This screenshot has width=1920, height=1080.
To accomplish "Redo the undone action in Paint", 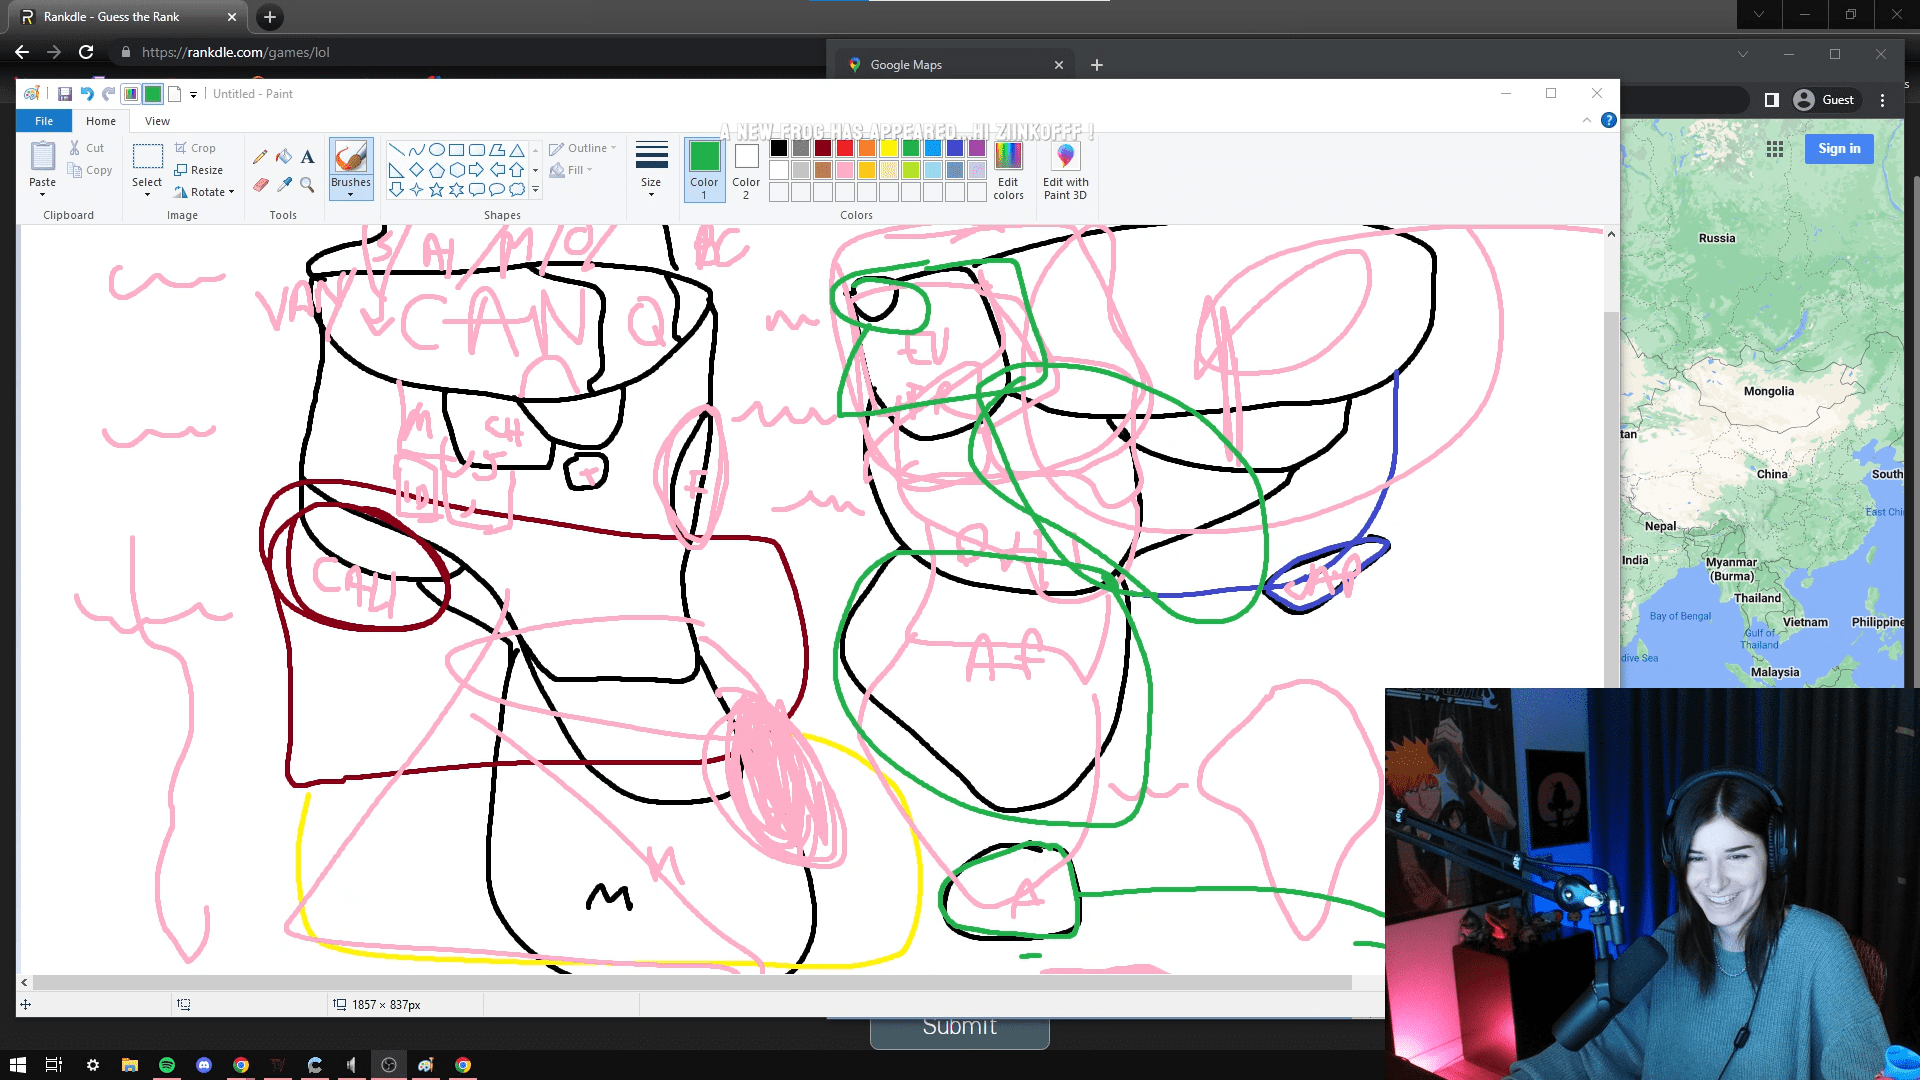I will pos(108,94).
